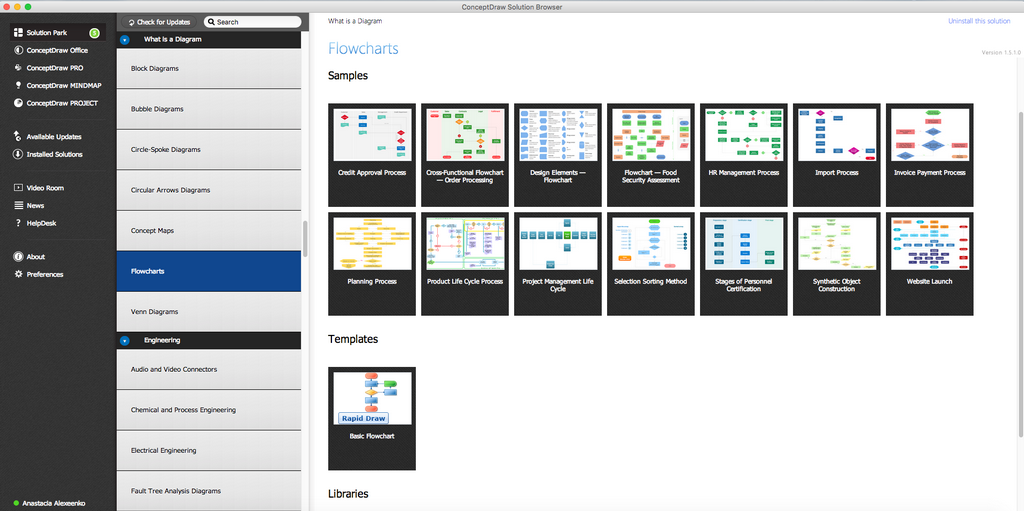Open Planning Process sample
1024x511 pixels.
(372, 264)
